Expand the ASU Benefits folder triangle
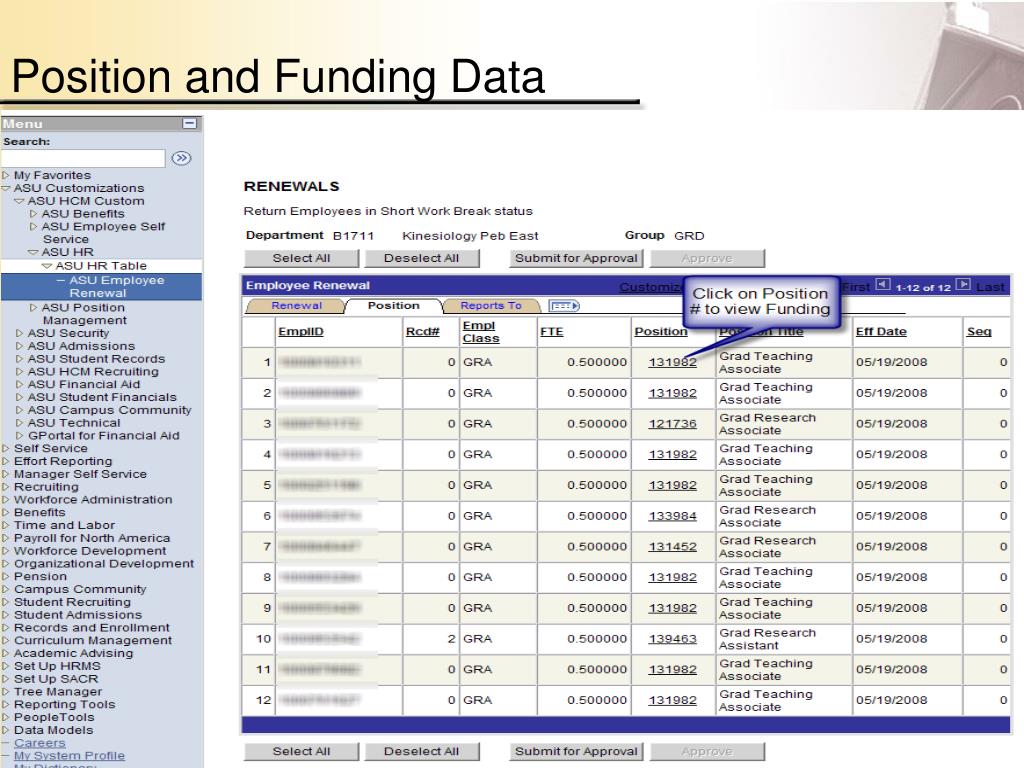This screenshot has width=1024, height=768. (x=33, y=214)
